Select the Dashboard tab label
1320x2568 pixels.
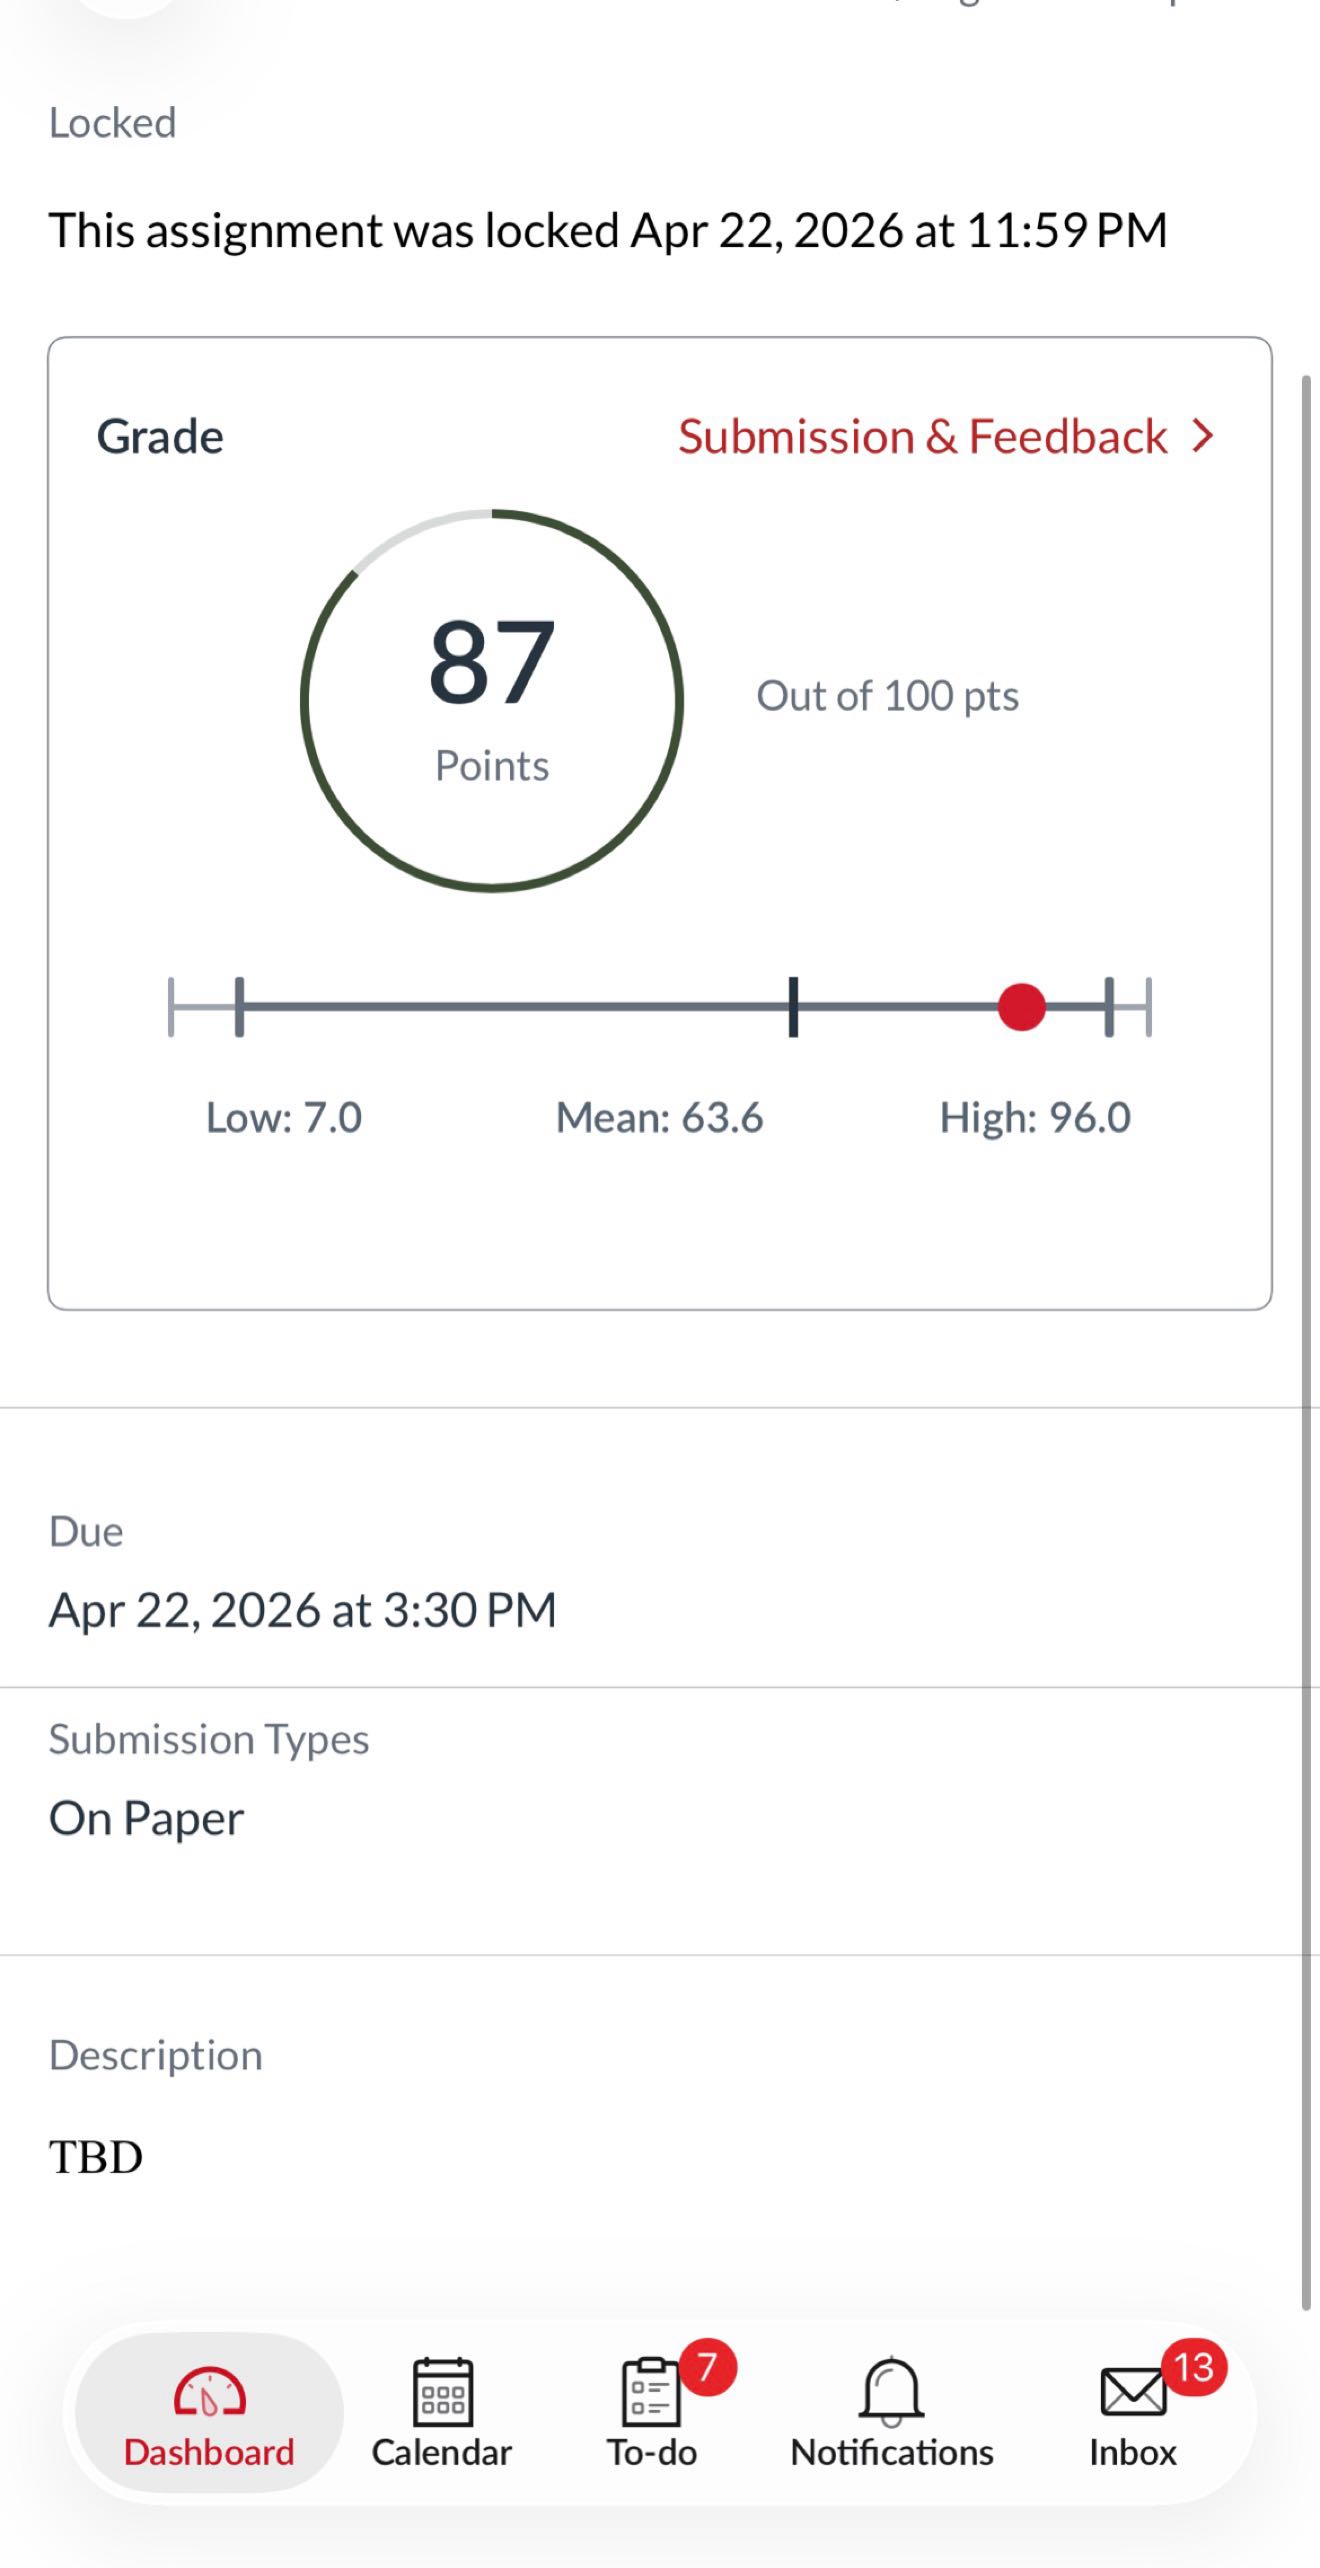tap(209, 2453)
